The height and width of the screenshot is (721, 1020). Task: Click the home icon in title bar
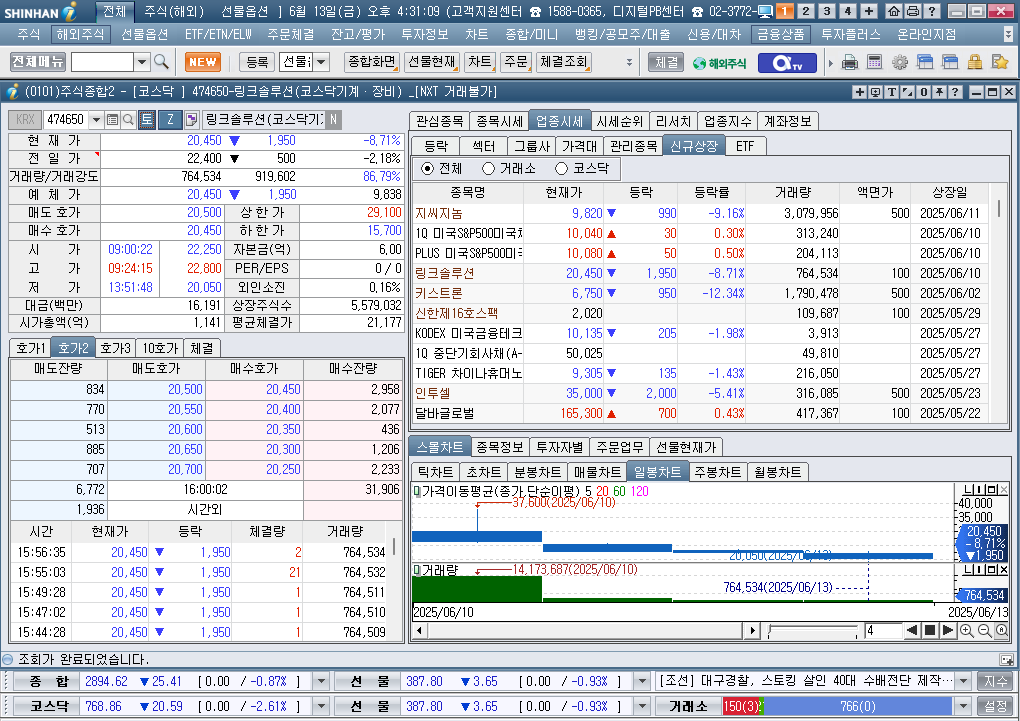pyautogui.click(x=894, y=11)
